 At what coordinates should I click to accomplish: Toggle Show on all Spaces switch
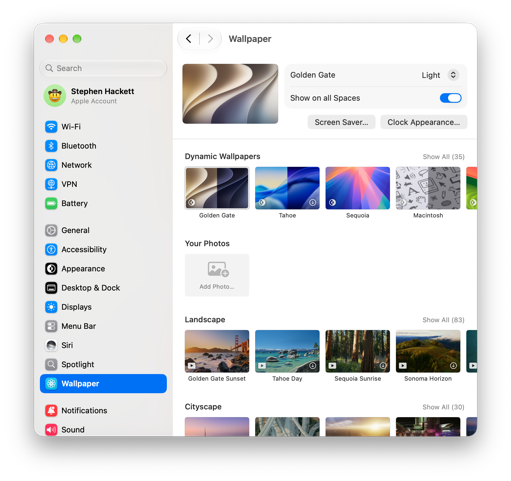pyautogui.click(x=450, y=98)
